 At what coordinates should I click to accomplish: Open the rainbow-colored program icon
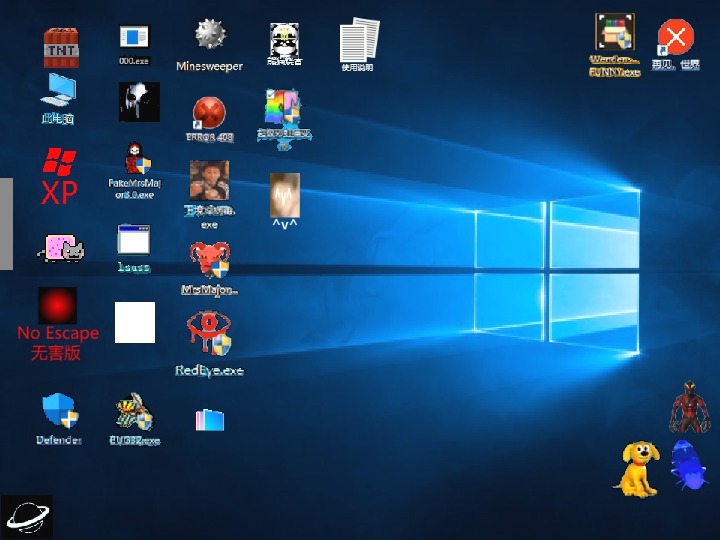tap(284, 119)
